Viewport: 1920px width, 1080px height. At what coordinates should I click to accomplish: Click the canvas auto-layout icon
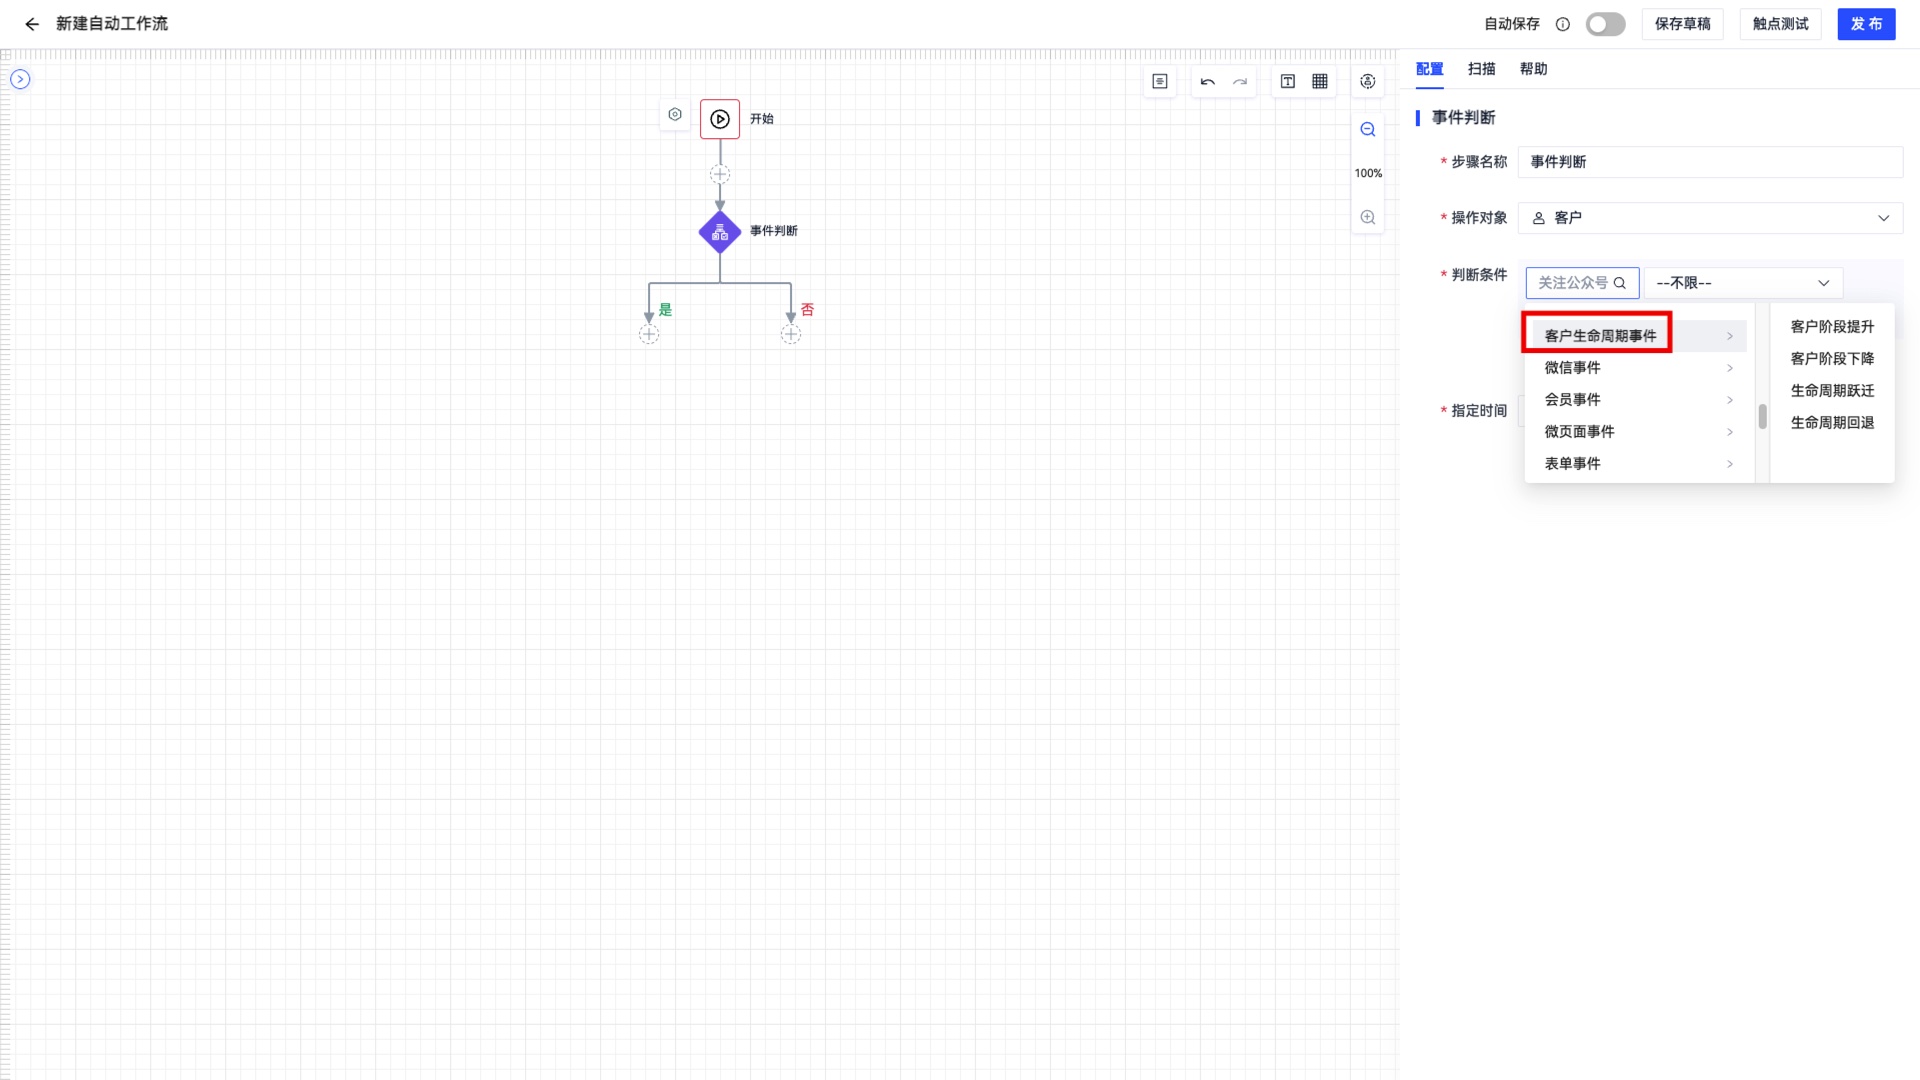coord(1368,82)
